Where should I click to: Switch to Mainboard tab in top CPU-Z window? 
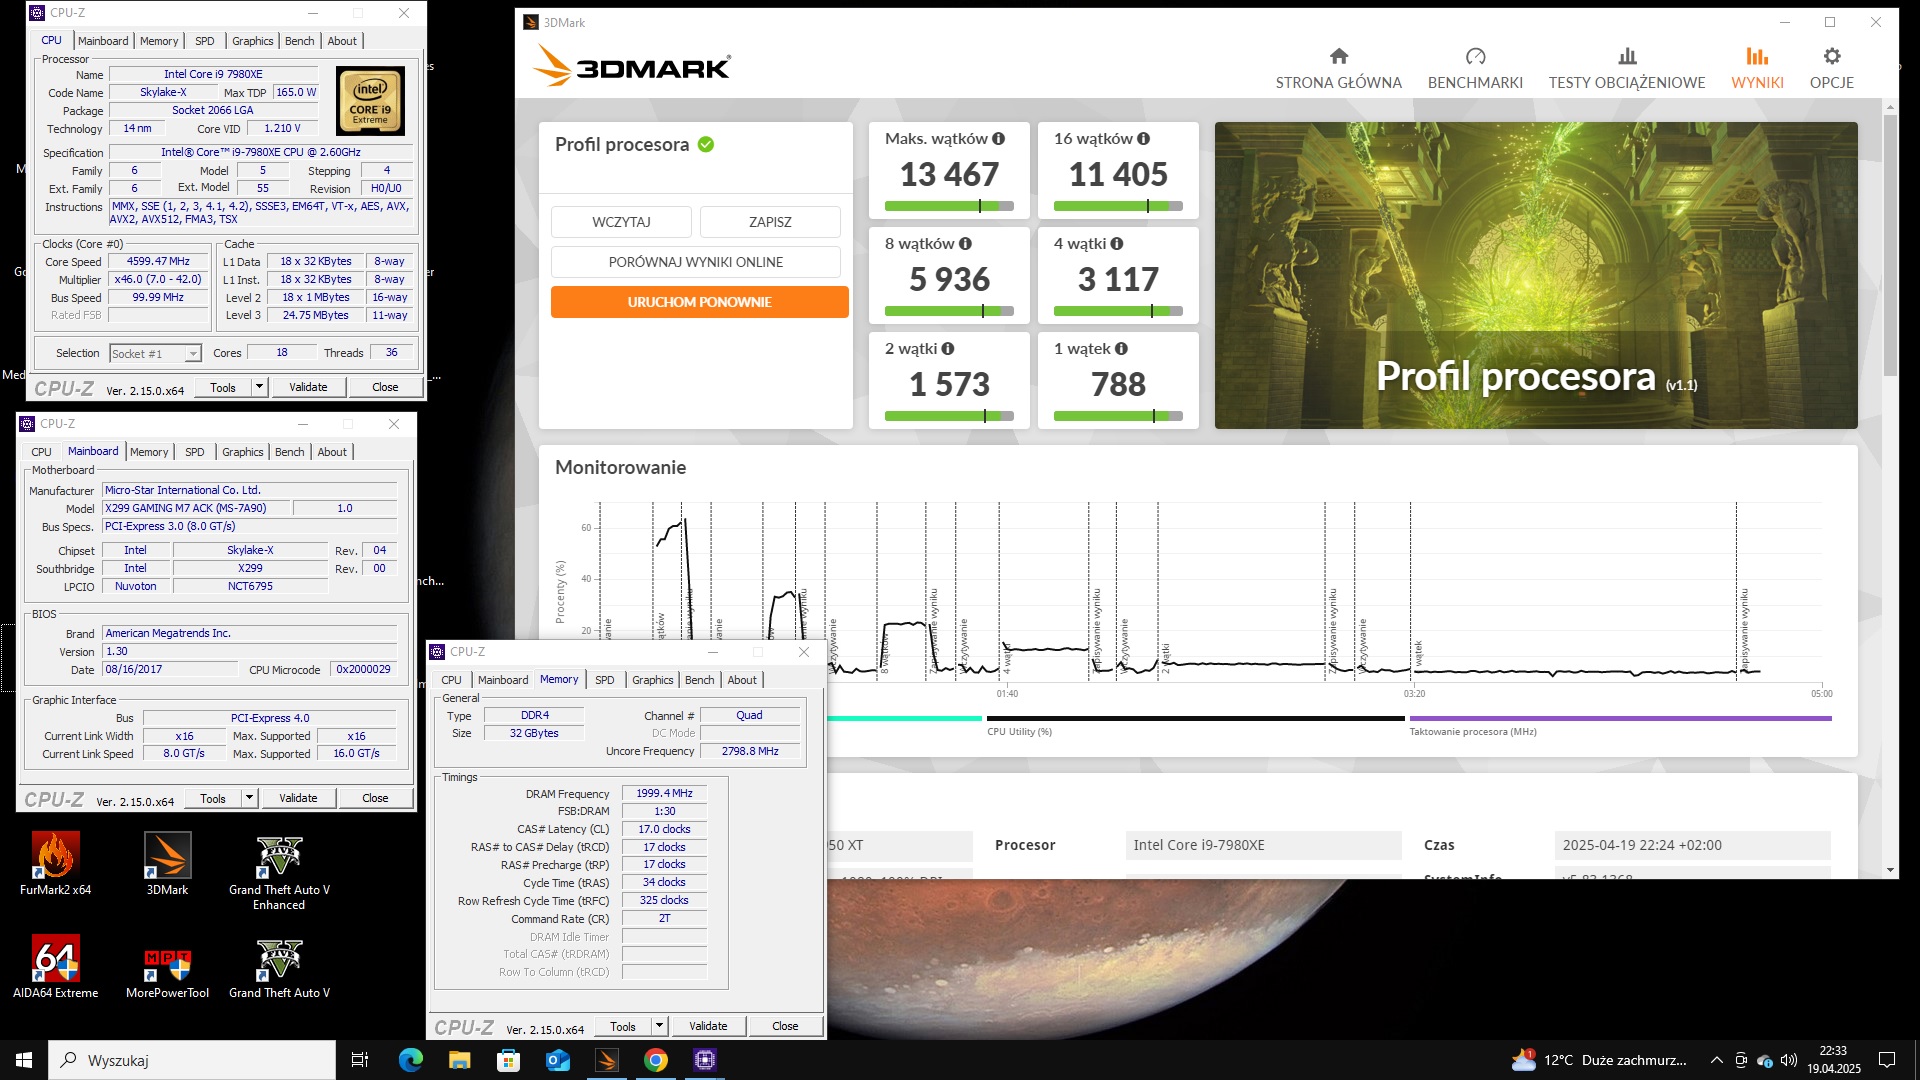pyautogui.click(x=103, y=41)
